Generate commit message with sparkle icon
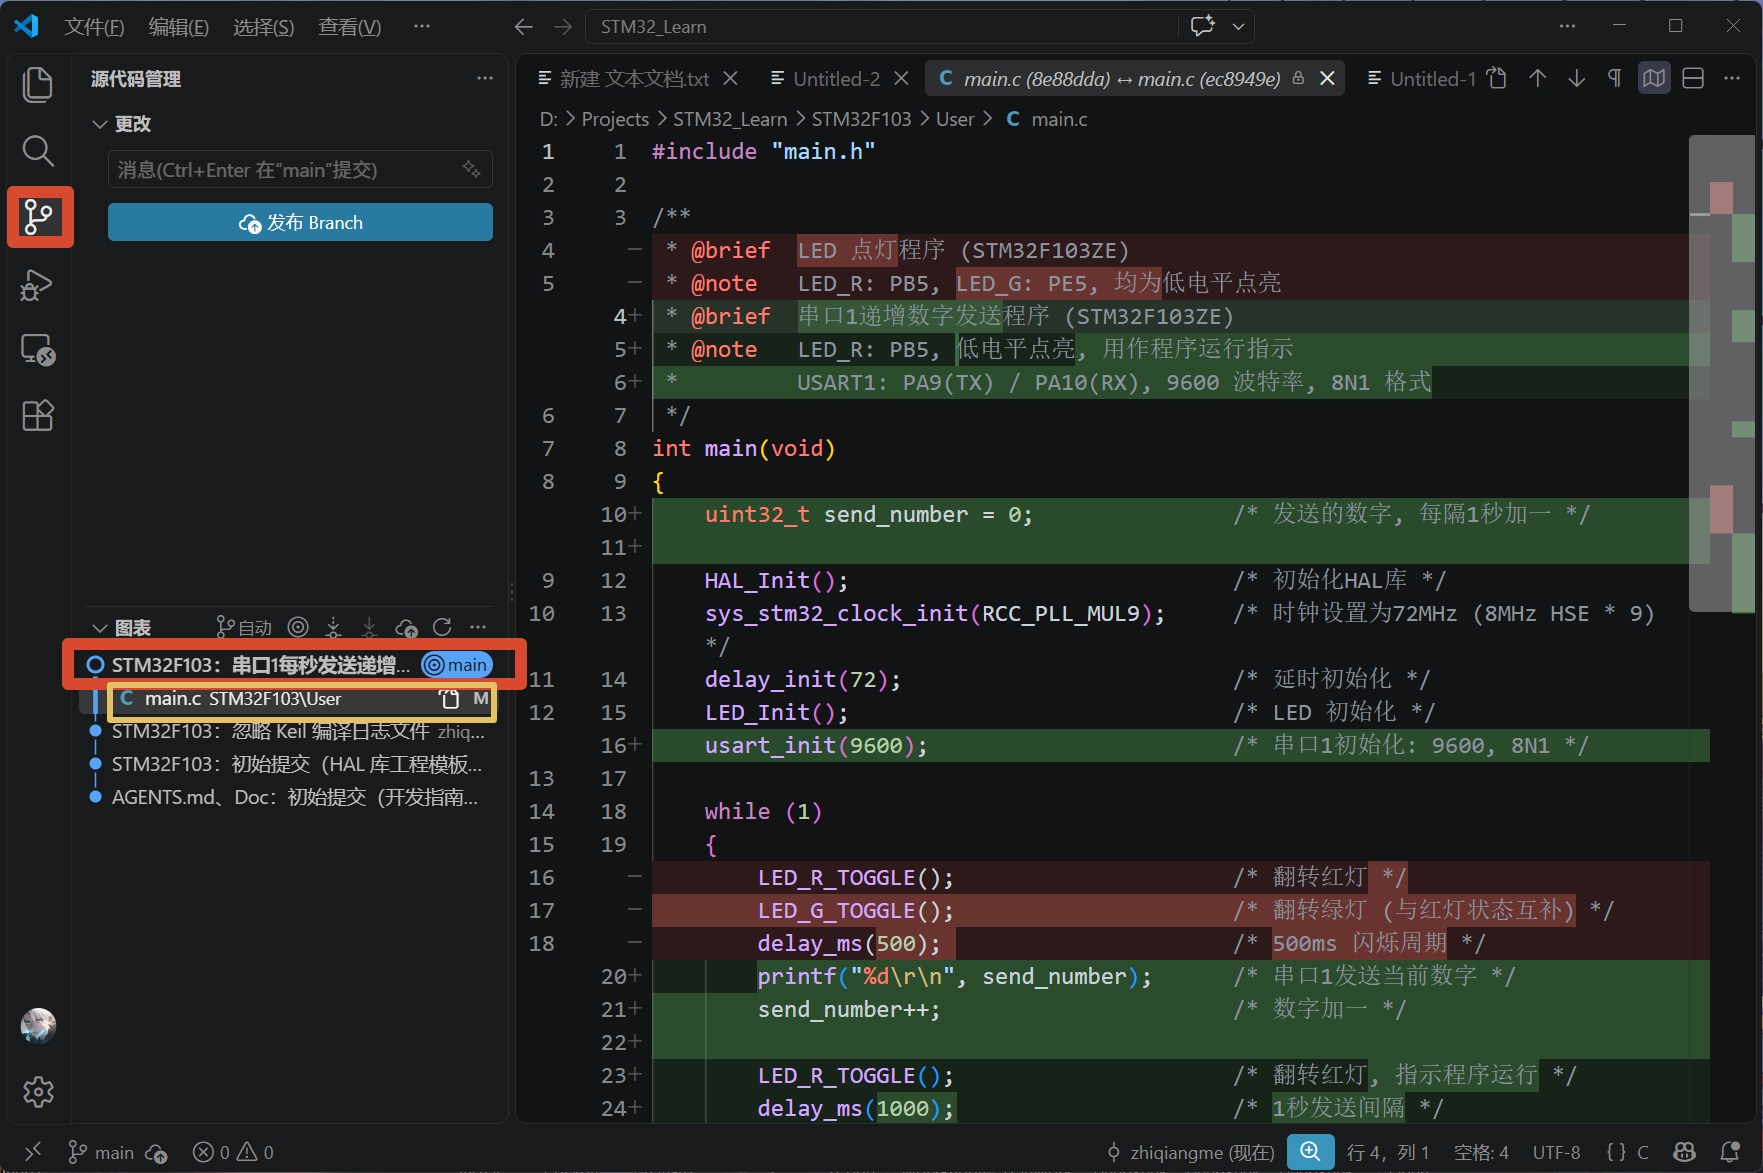This screenshot has height=1173, width=1763. (471, 169)
